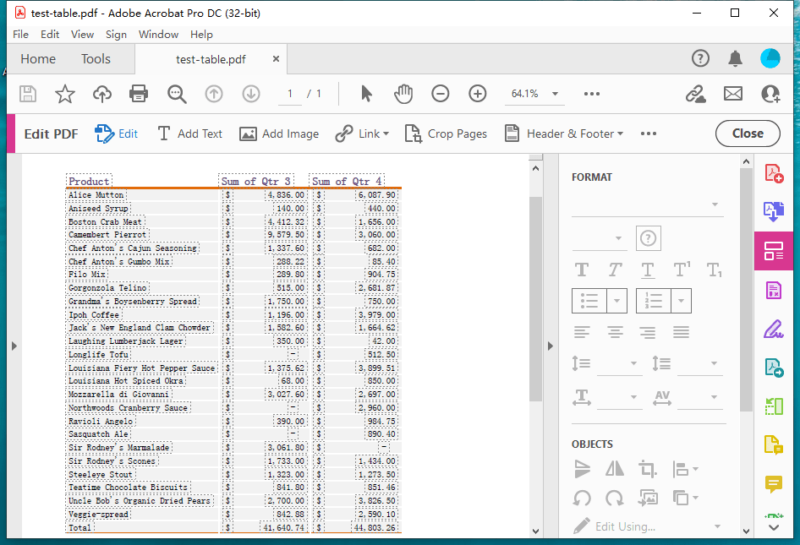Image resolution: width=800 pixels, height=545 pixels.
Task: Go to next page arrow icon
Action: click(x=251, y=94)
